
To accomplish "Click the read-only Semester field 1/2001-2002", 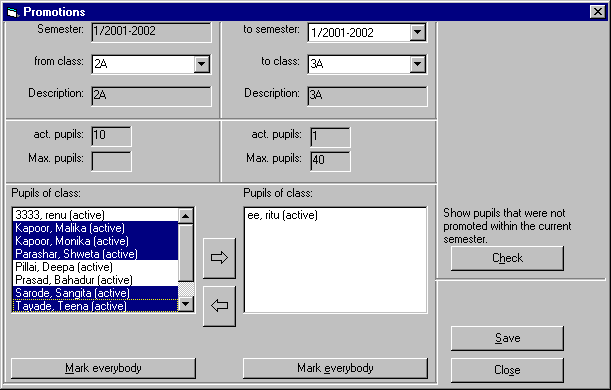I will [152, 32].
